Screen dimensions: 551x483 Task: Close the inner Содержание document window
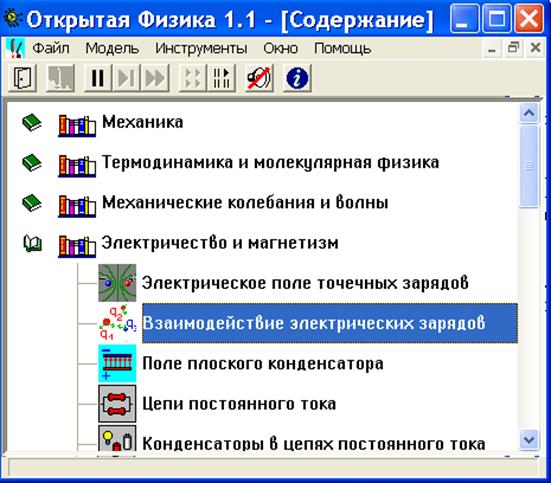pos(535,48)
